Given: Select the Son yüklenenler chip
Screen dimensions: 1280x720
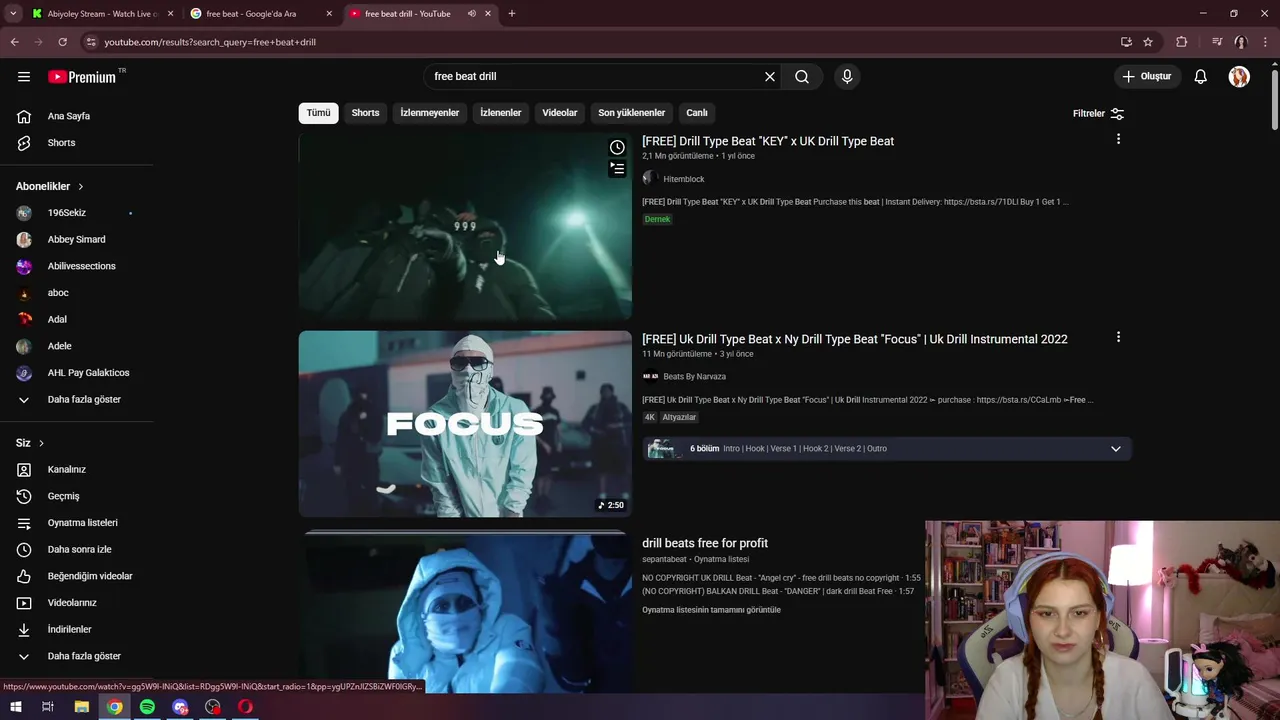Looking at the screenshot, I should point(631,113).
